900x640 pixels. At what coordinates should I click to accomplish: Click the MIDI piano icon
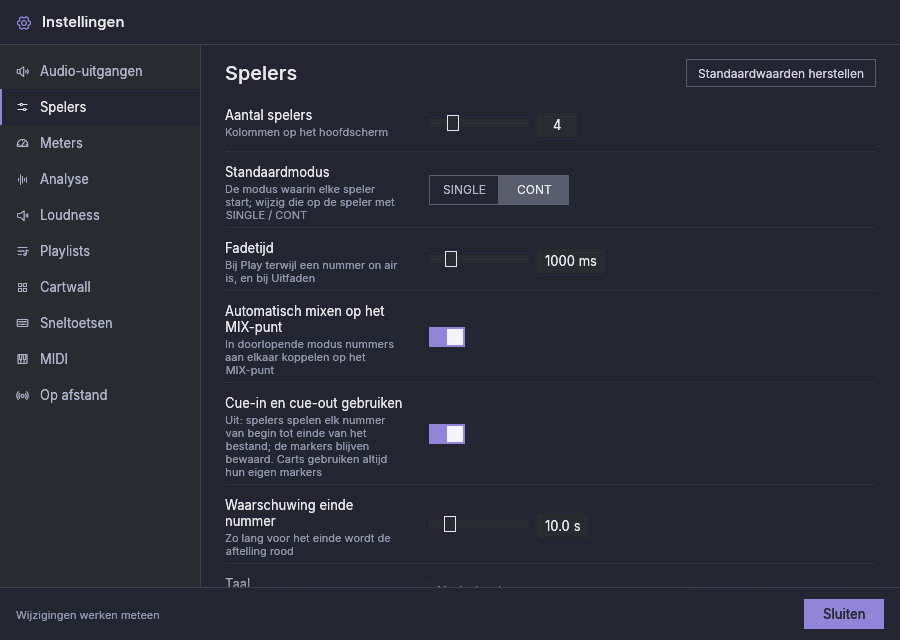point(22,359)
